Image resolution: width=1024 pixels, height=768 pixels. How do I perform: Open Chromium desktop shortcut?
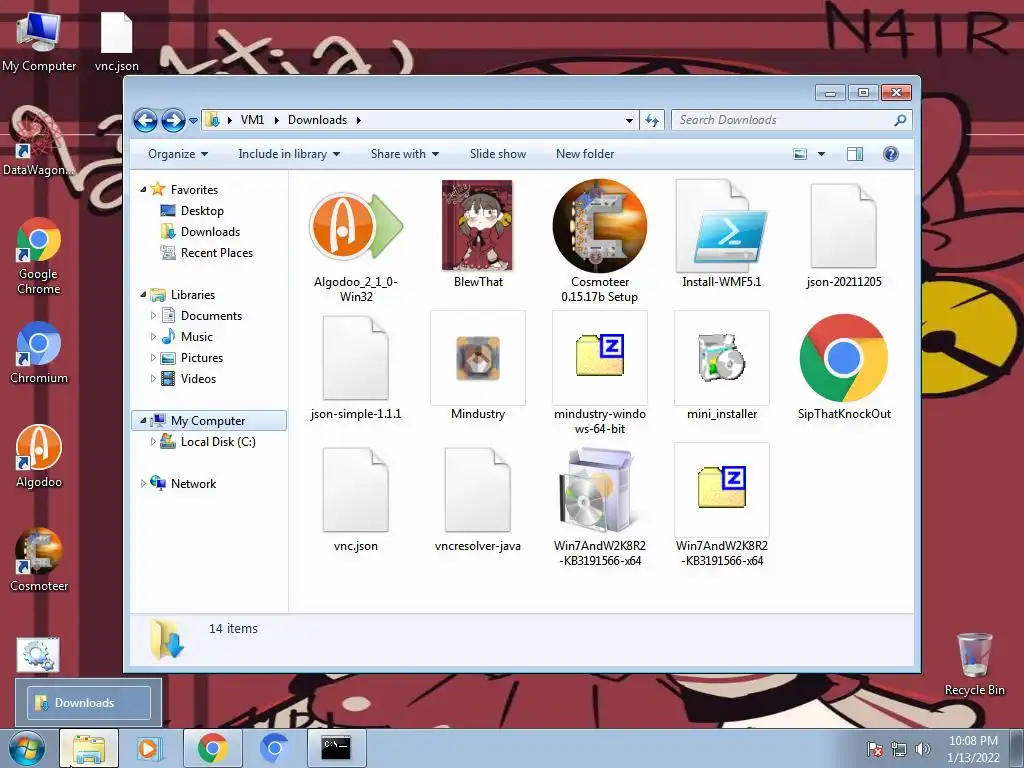[39, 353]
